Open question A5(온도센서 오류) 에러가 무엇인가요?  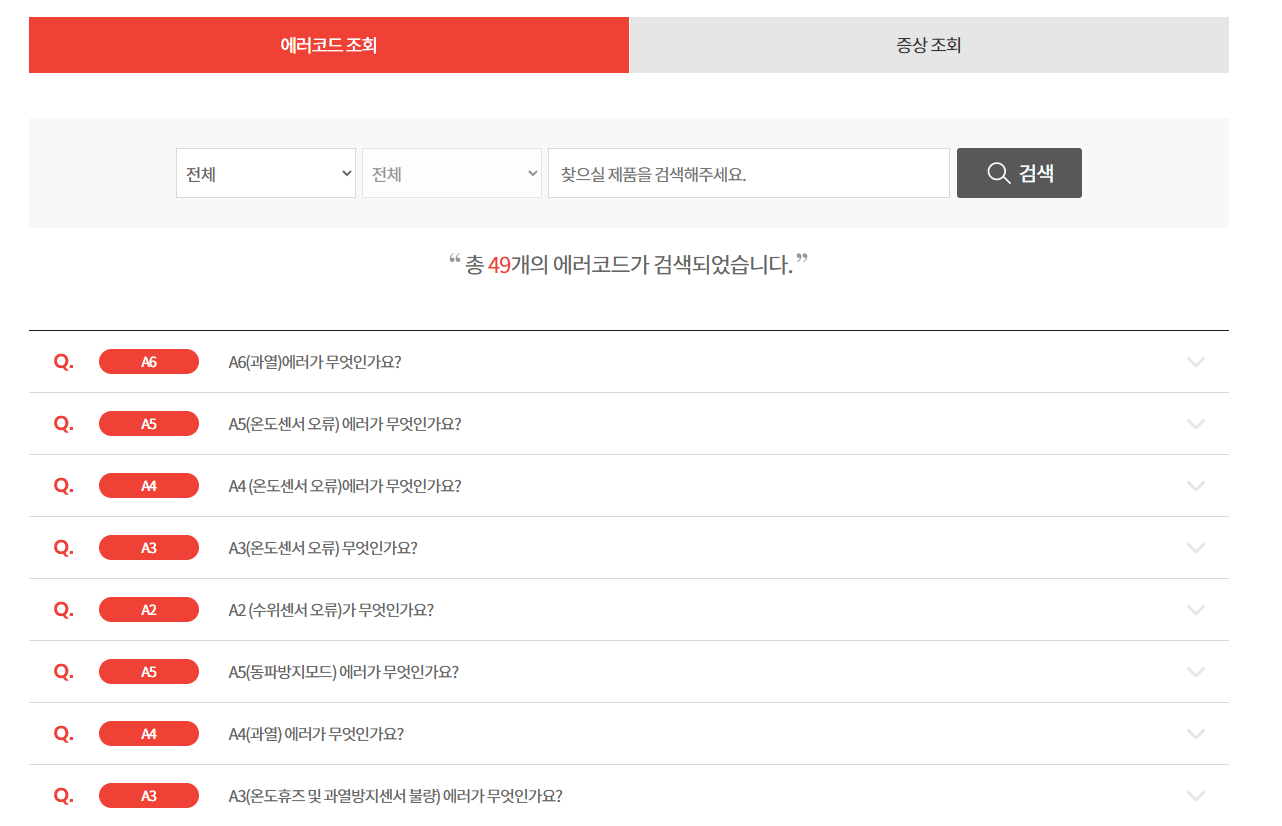[x=345, y=424]
